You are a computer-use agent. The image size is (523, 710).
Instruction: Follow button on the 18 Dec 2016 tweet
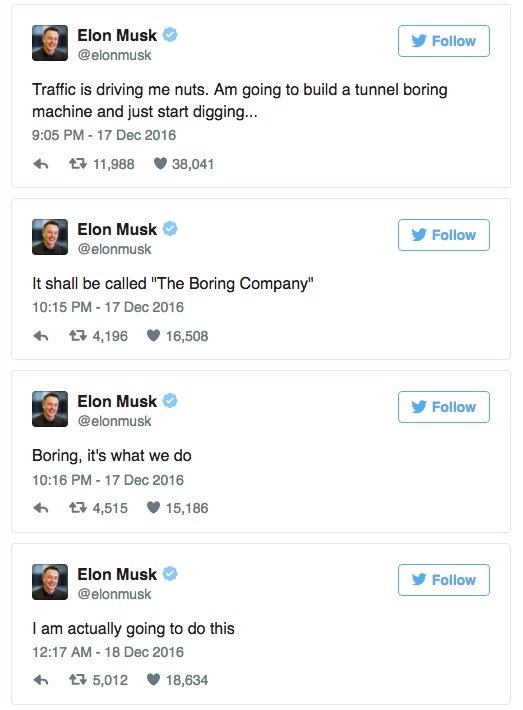click(x=444, y=580)
